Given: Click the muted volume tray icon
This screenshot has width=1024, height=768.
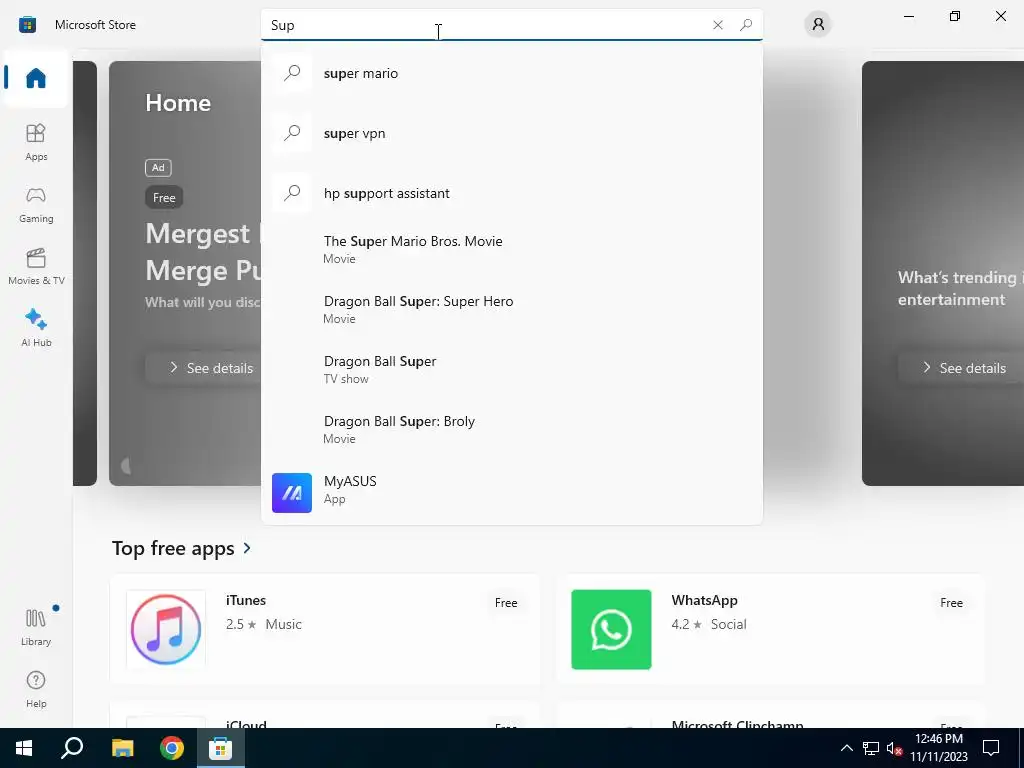Looking at the screenshot, I should (894, 748).
